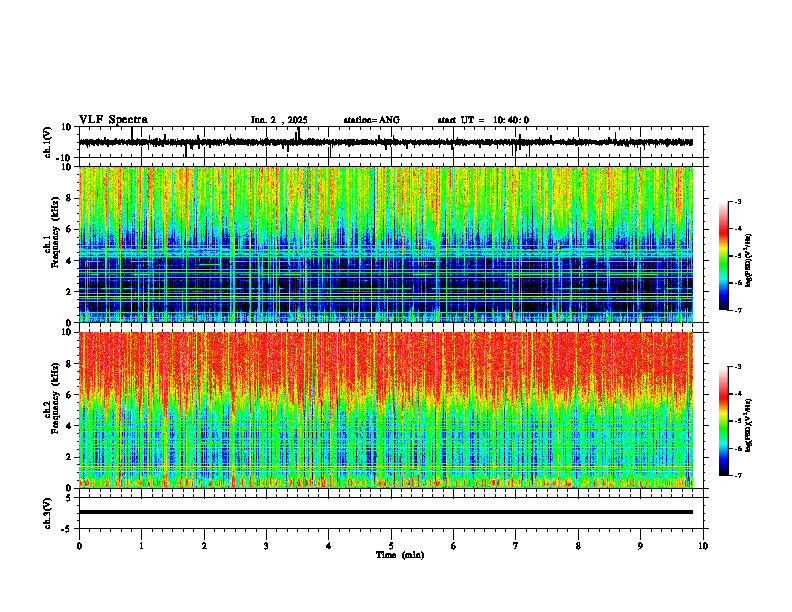Click the 6 kHz tick of ch.1 spectrogram

coord(70,230)
